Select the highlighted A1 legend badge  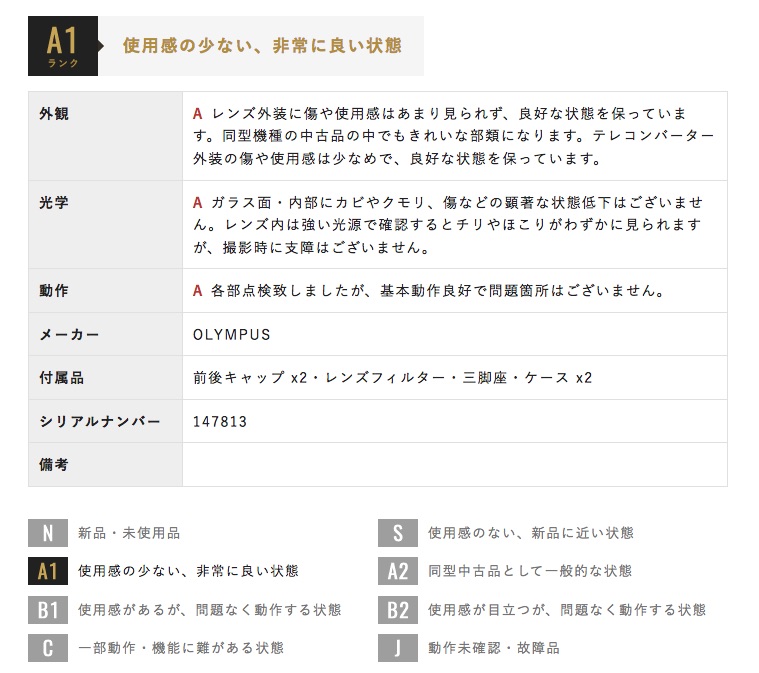point(48,571)
